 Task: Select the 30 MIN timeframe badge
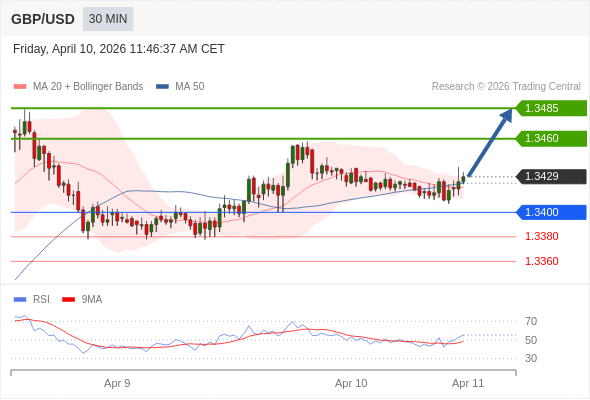click(108, 19)
